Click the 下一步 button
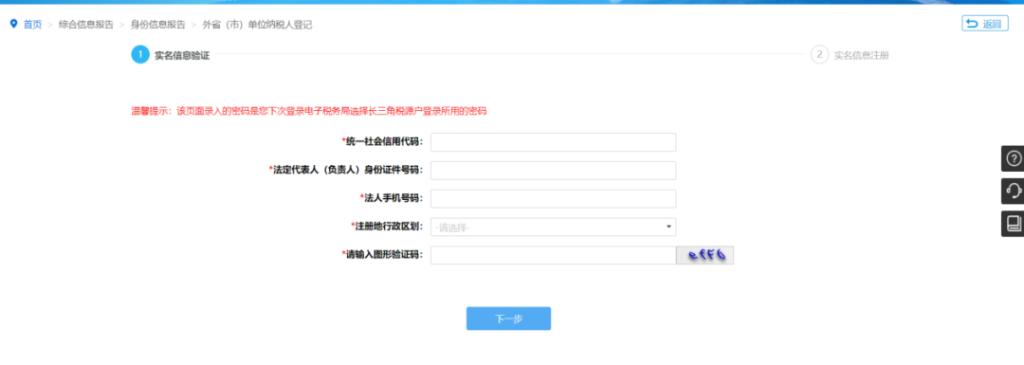The height and width of the screenshot is (365, 1024). [508, 319]
